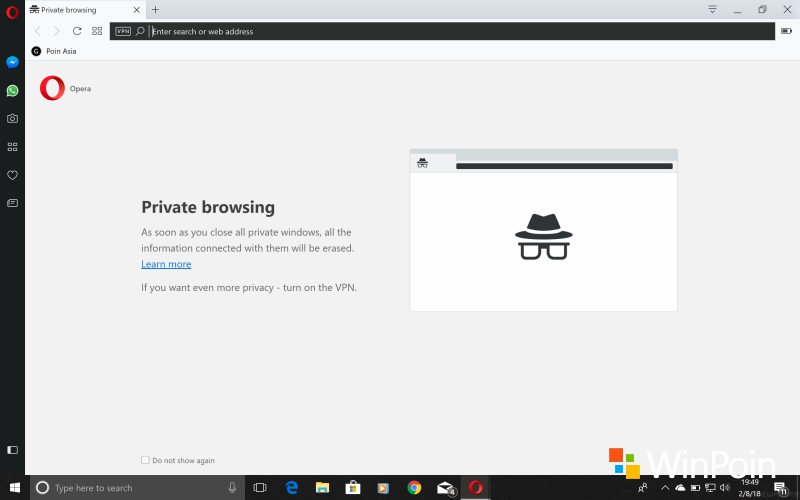Click the battery saver icon
Image resolution: width=800 pixels, height=500 pixels.
click(x=785, y=31)
